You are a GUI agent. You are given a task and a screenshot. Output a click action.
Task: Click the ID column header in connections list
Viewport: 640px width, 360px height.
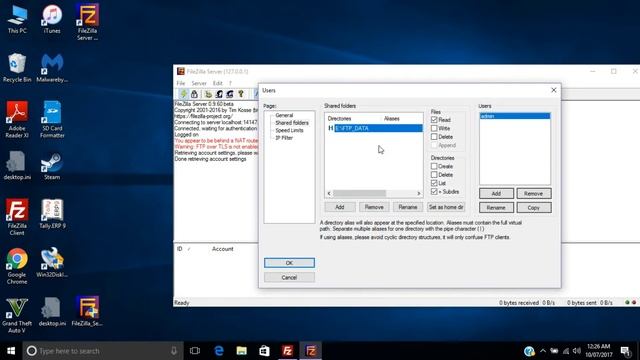tap(180, 249)
